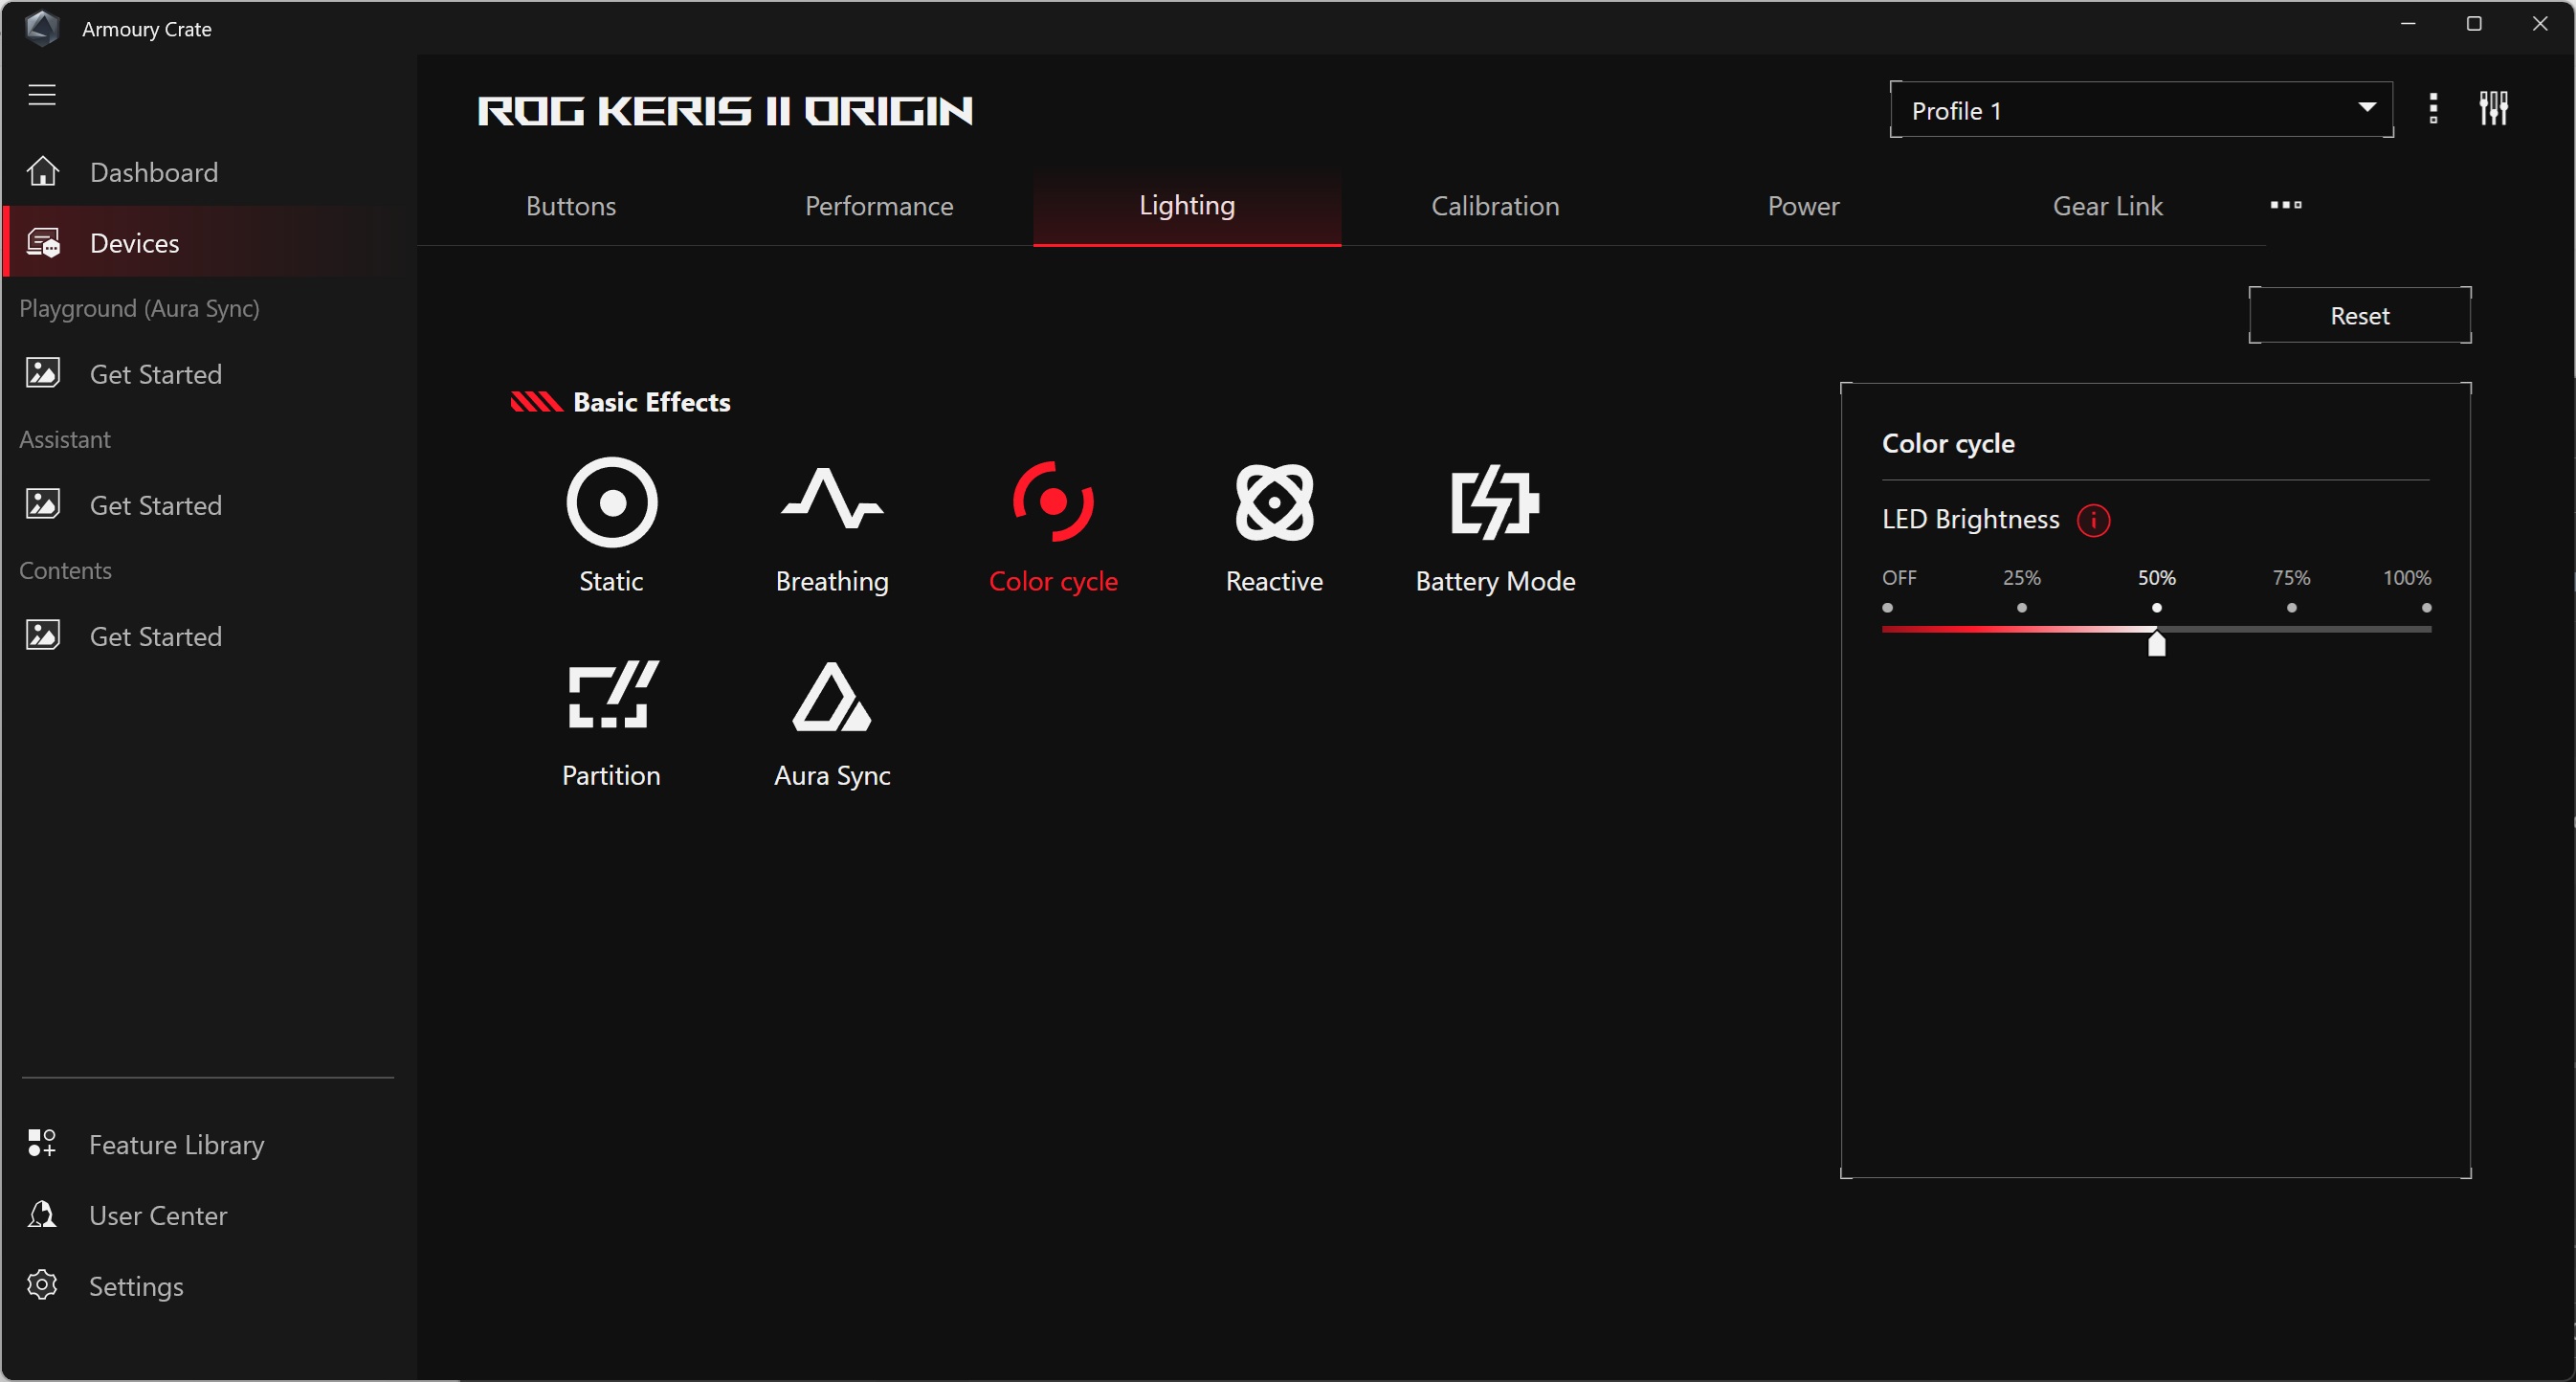Set LED brightness to 25% dot
The height and width of the screenshot is (1382, 2576).
(x=2022, y=608)
